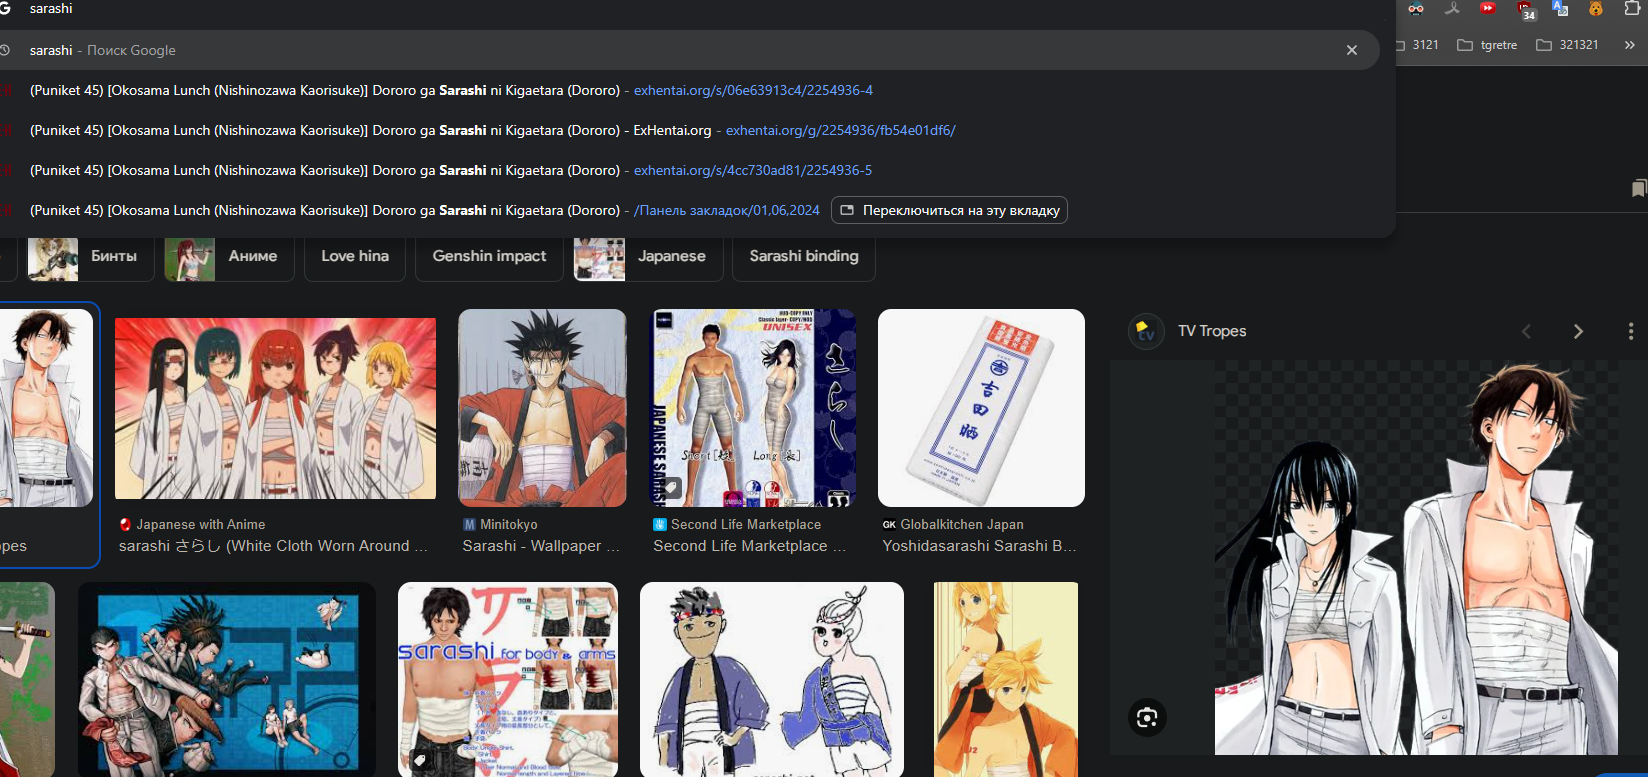Choose suggestion with URL ending 2254936-5
Viewport: 1648px width, 777px height.
pos(690,170)
